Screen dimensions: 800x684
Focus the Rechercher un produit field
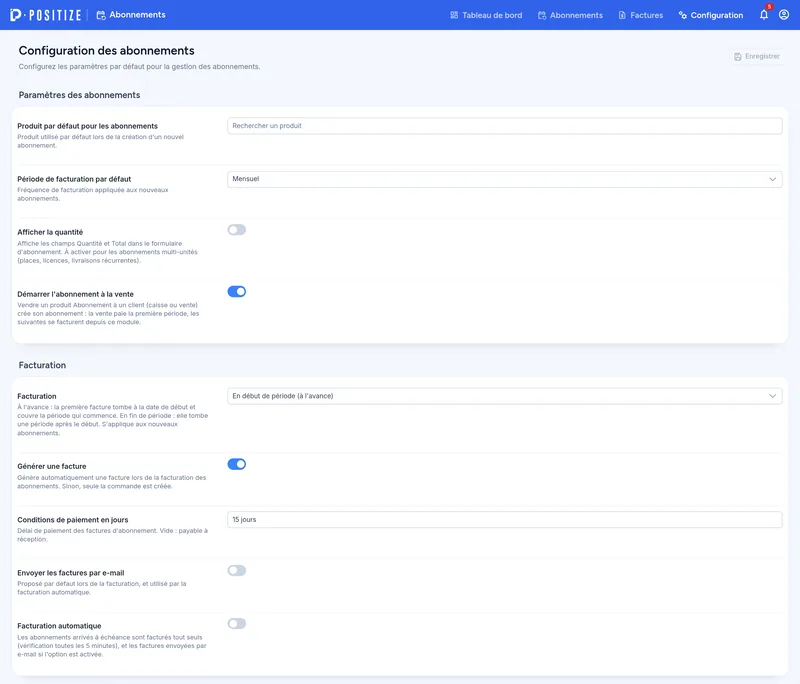tap(505, 126)
